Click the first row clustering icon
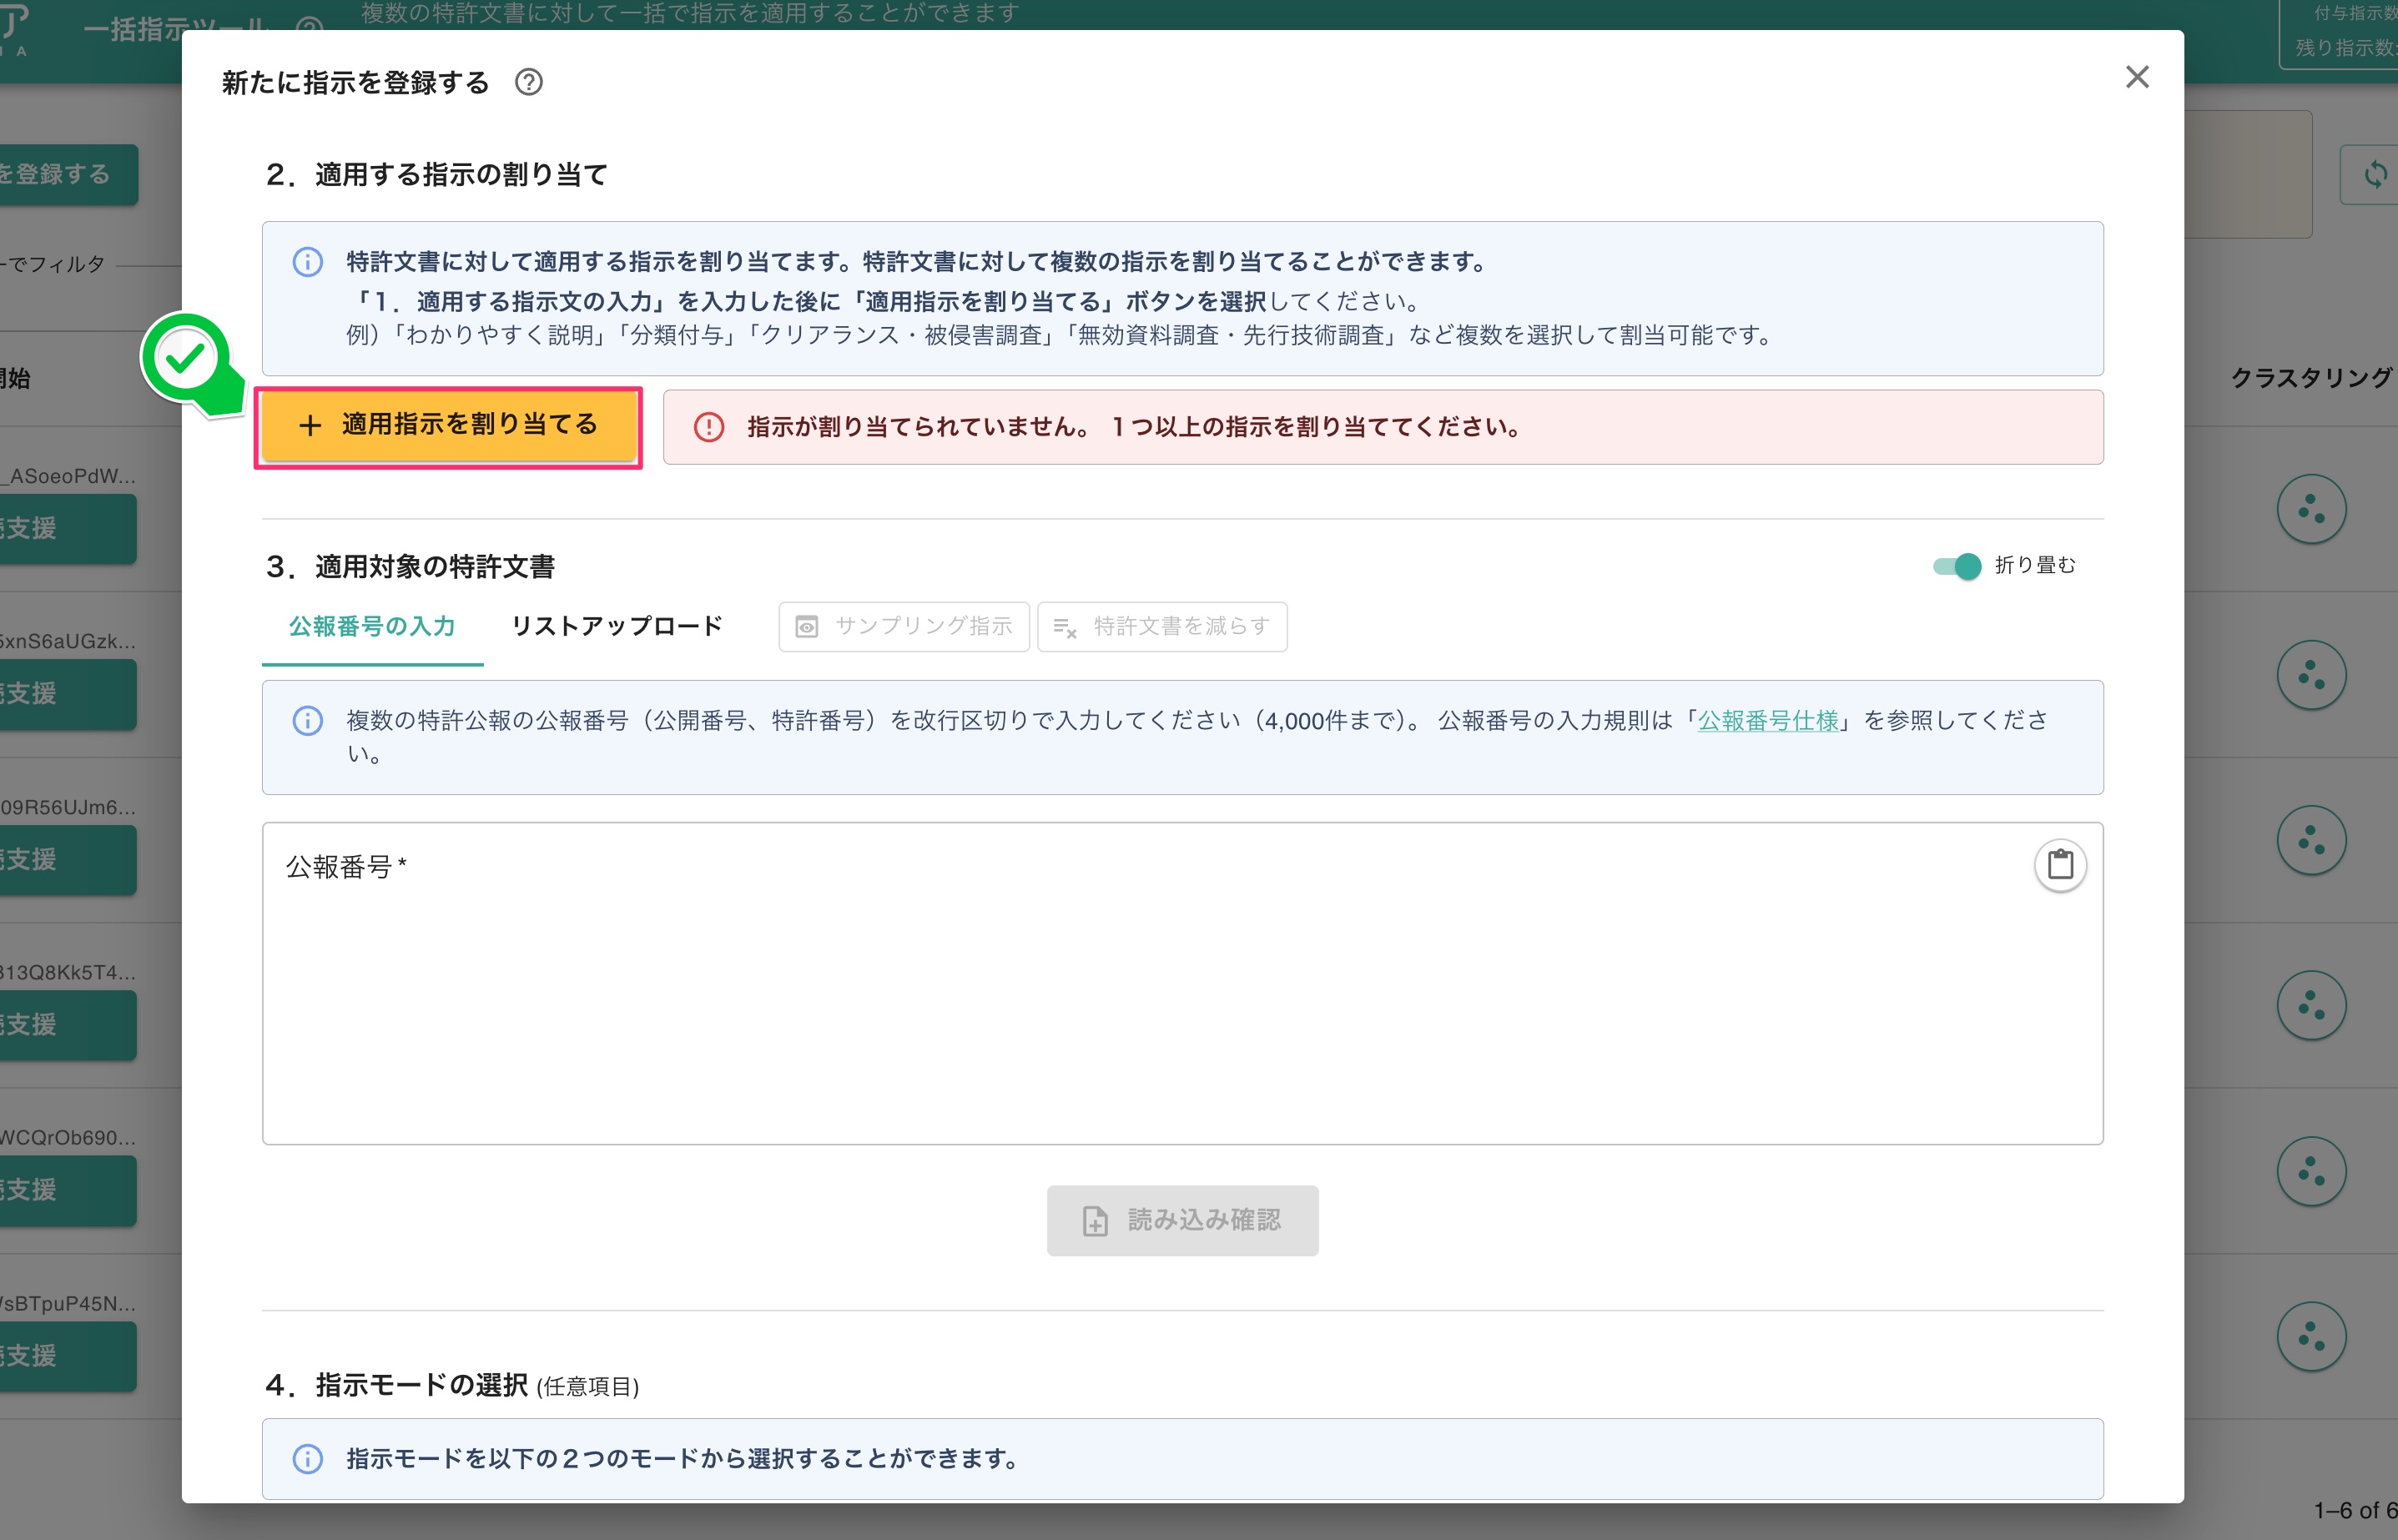 (2310, 510)
